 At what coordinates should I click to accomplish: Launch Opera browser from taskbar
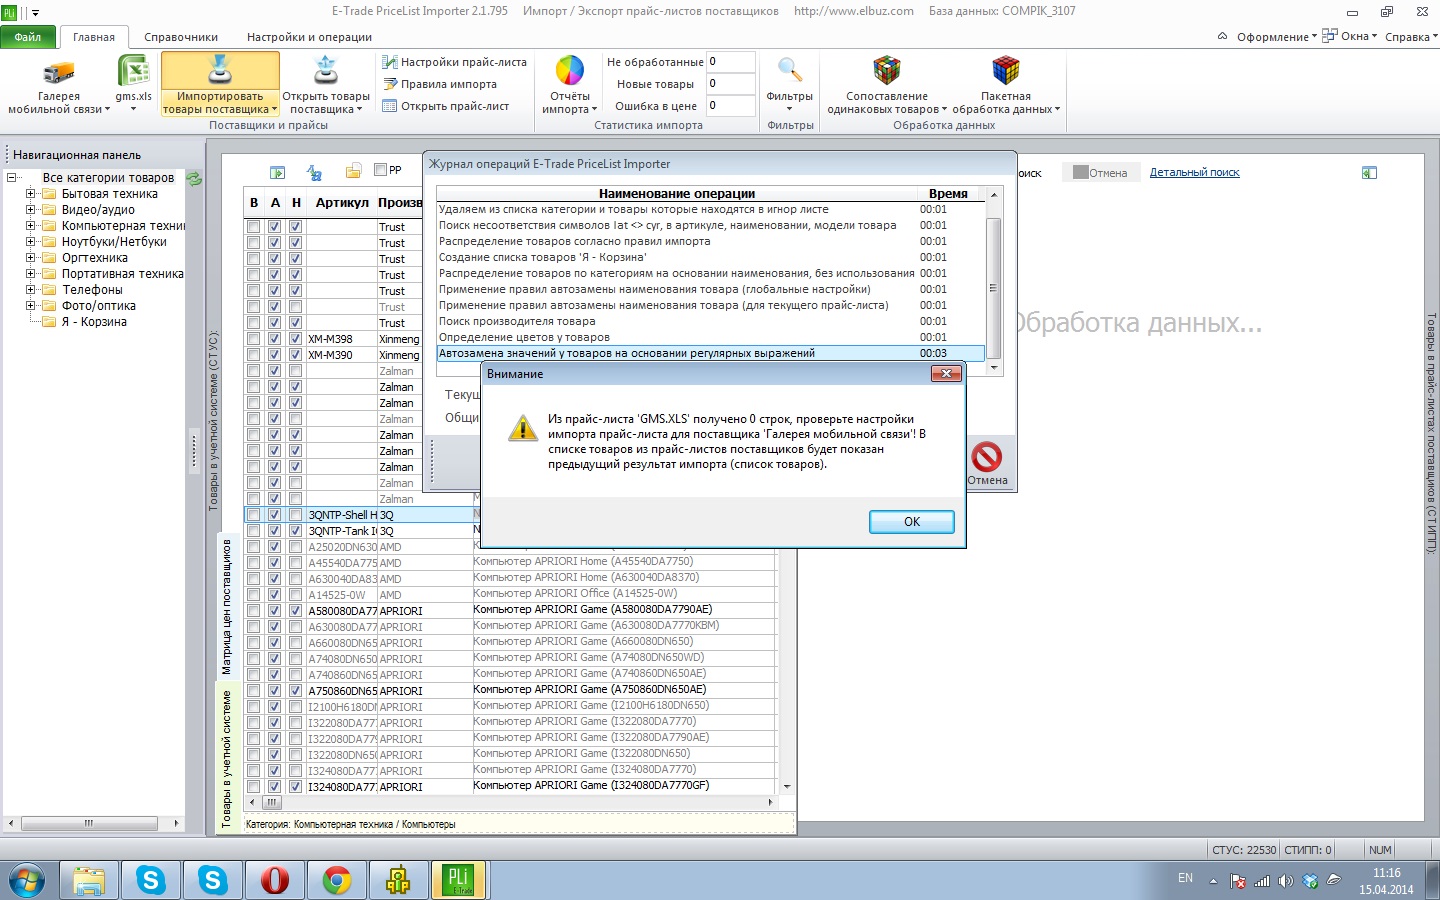click(275, 881)
